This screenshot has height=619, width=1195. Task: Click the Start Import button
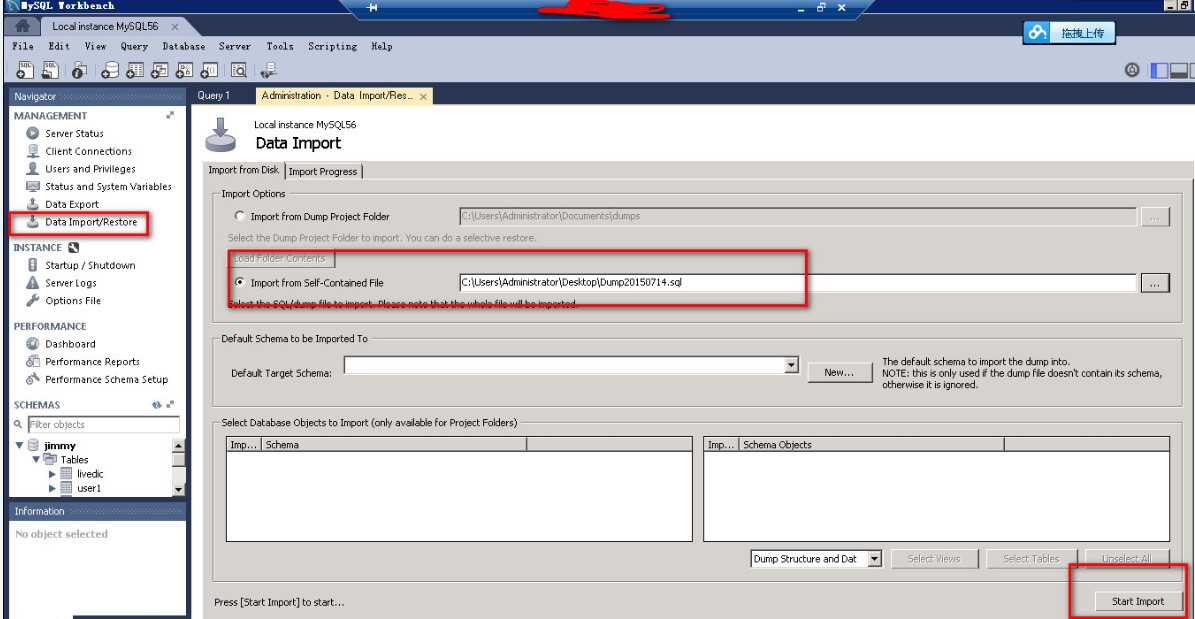(x=1137, y=601)
